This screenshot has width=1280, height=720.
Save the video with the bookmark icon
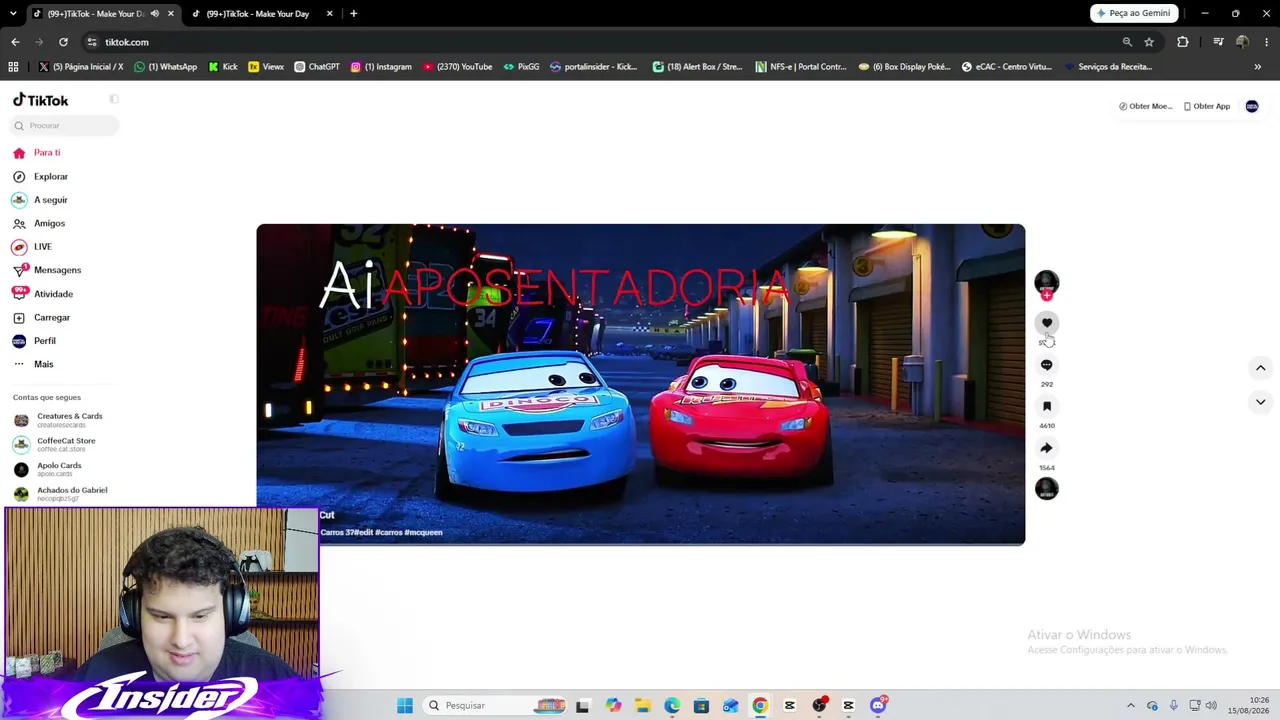pyautogui.click(x=1046, y=406)
